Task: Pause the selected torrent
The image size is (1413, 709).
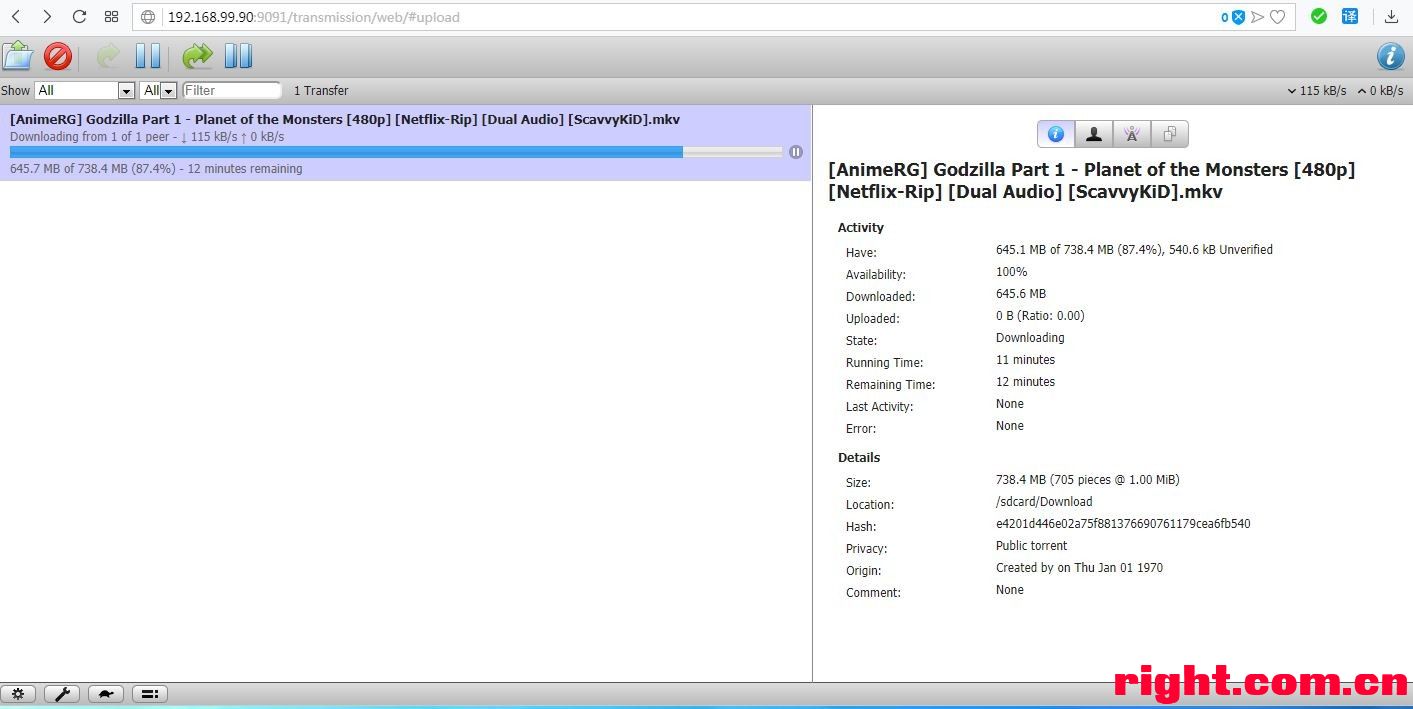Action: 148,56
